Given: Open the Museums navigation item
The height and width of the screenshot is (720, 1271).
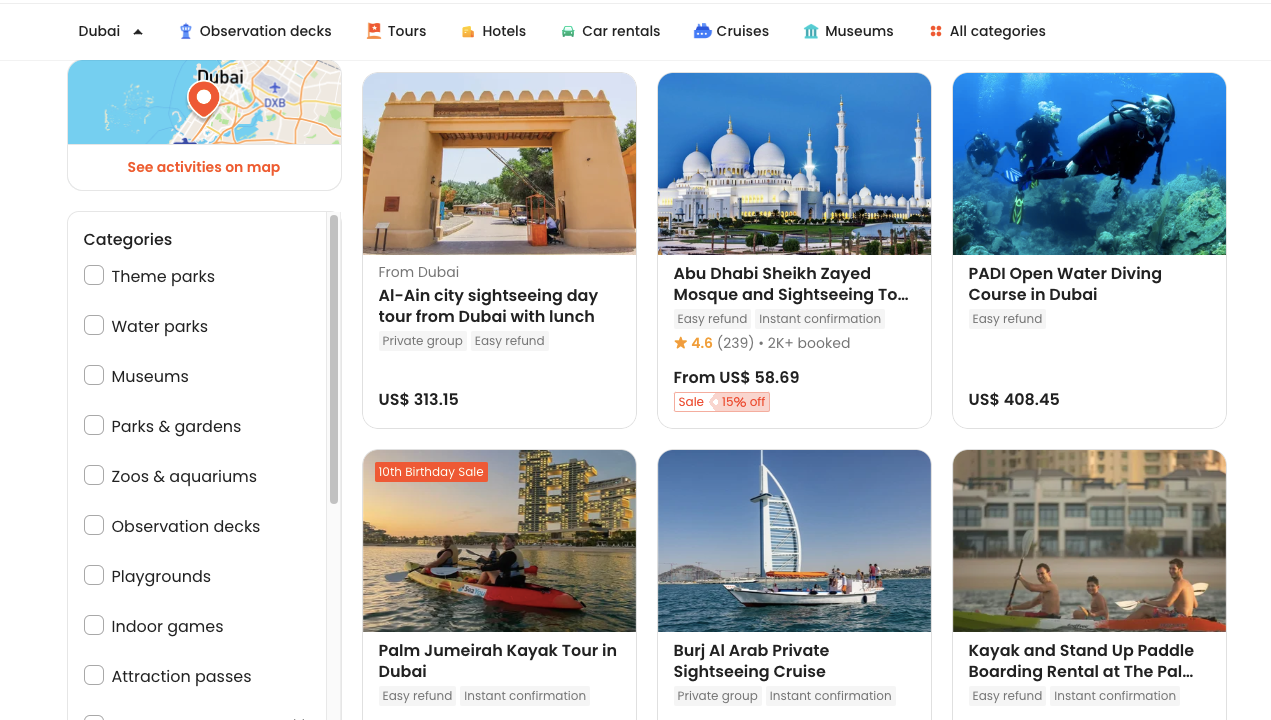Looking at the screenshot, I should [x=848, y=31].
